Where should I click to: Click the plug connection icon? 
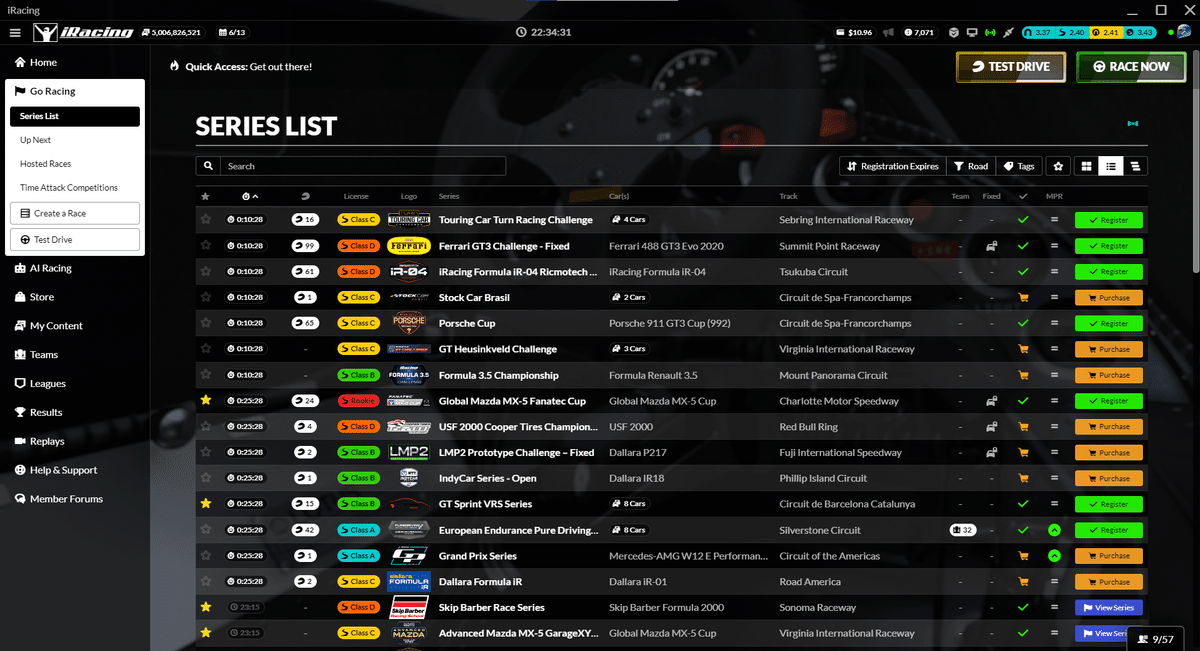(x=1008, y=32)
